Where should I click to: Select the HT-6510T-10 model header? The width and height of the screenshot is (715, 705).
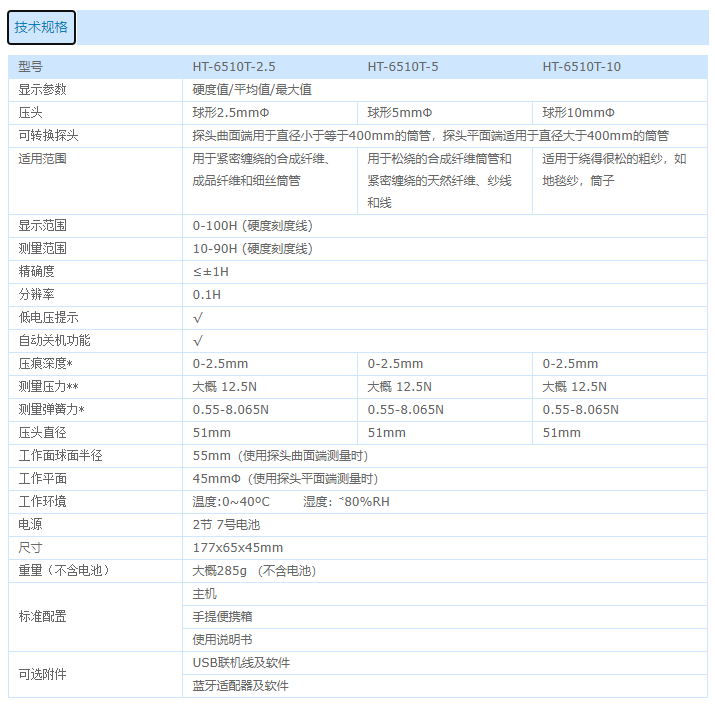(581, 67)
